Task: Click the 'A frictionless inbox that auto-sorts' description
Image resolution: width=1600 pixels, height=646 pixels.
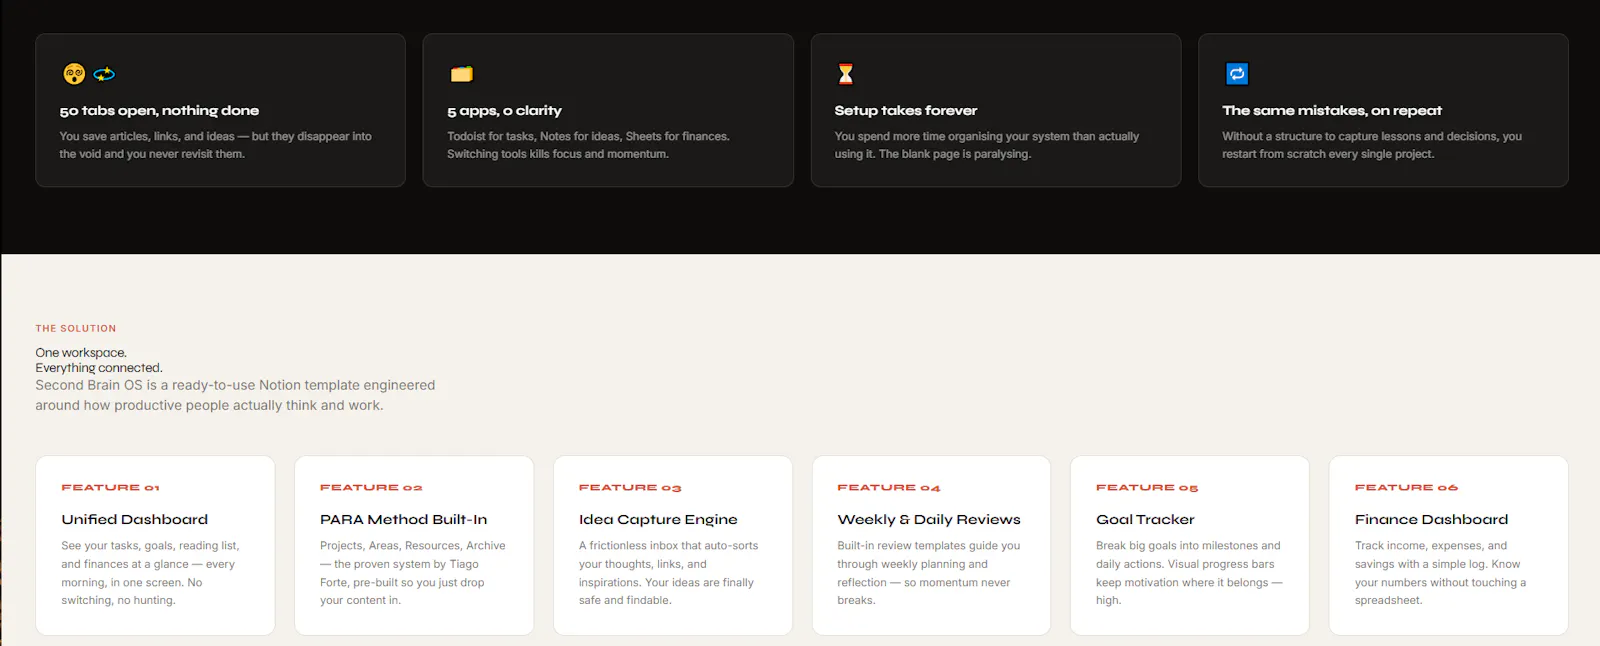Action: point(668,573)
